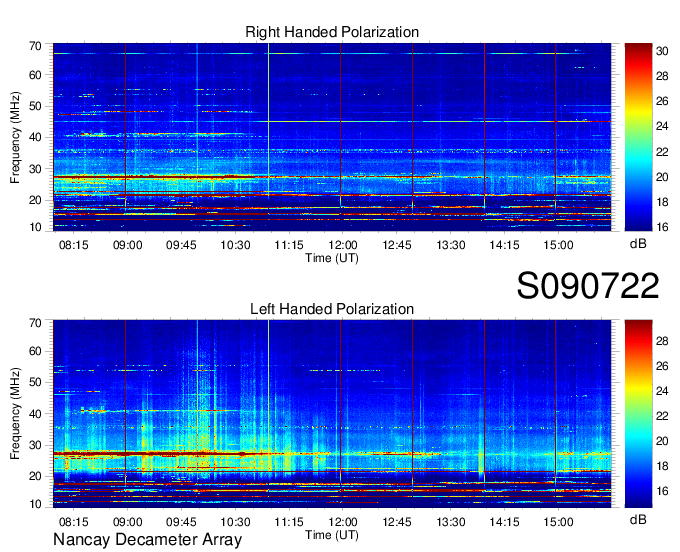Click the 28 dB value on Right Handed color bar

click(662, 76)
